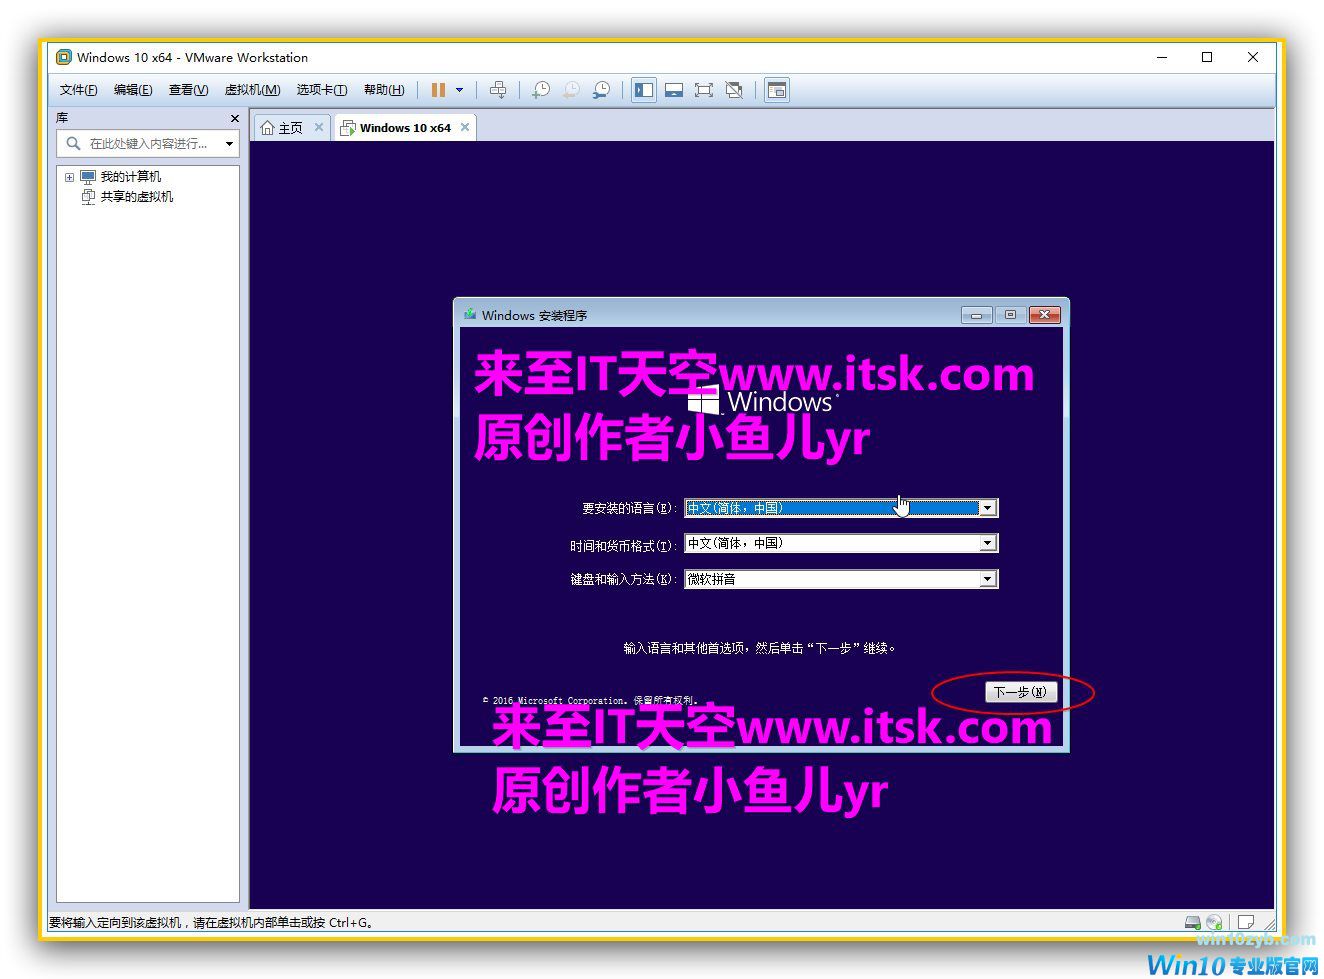The height and width of the screenshot is (979, 1324).
Task: Open the 时间和货币格式 dropdown
Action: click(x=987, y=543)
